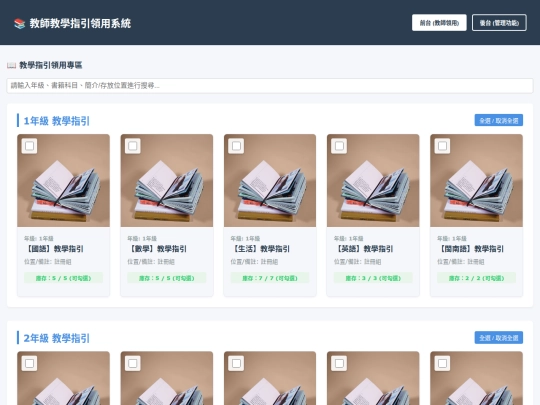Switch to 後台 (管理功能) view
Image resolution: width=540 pixels, height=405 pixels.
pyautogui.click(x=499, y=23)
